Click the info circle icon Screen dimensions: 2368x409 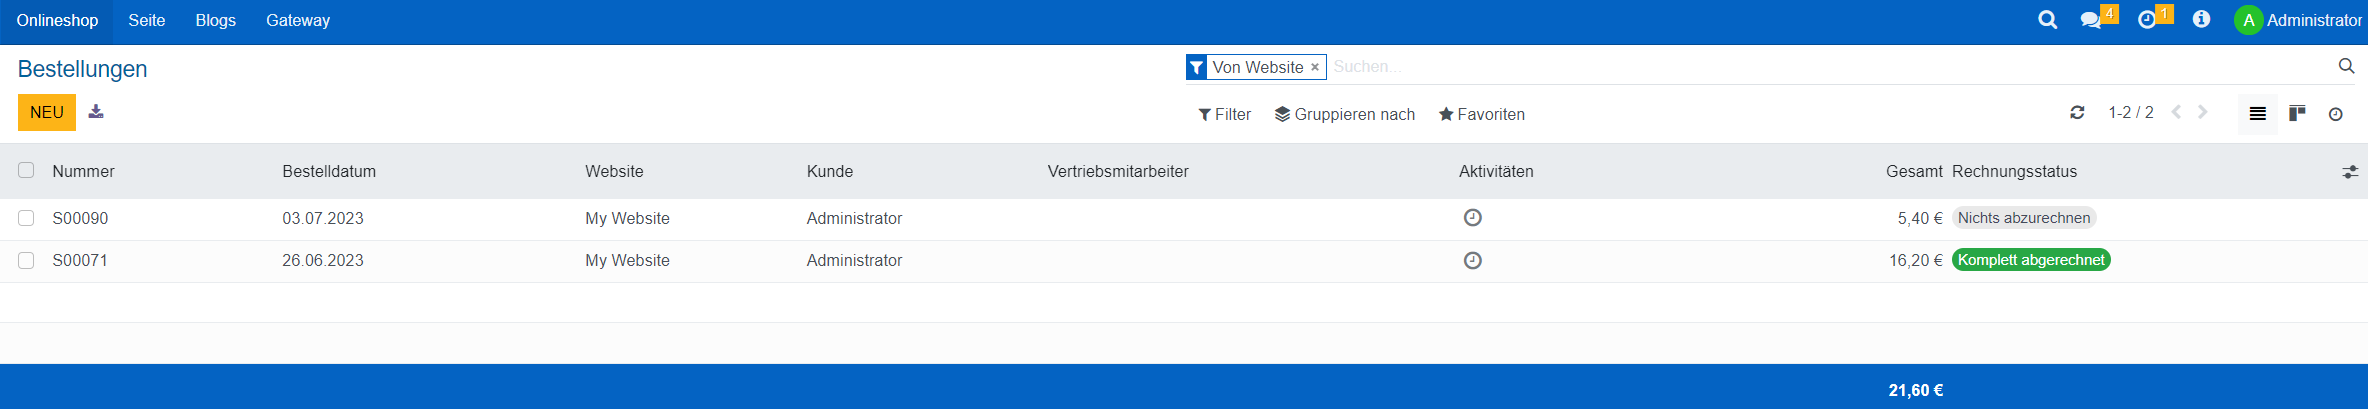(x=2201, y=20)
